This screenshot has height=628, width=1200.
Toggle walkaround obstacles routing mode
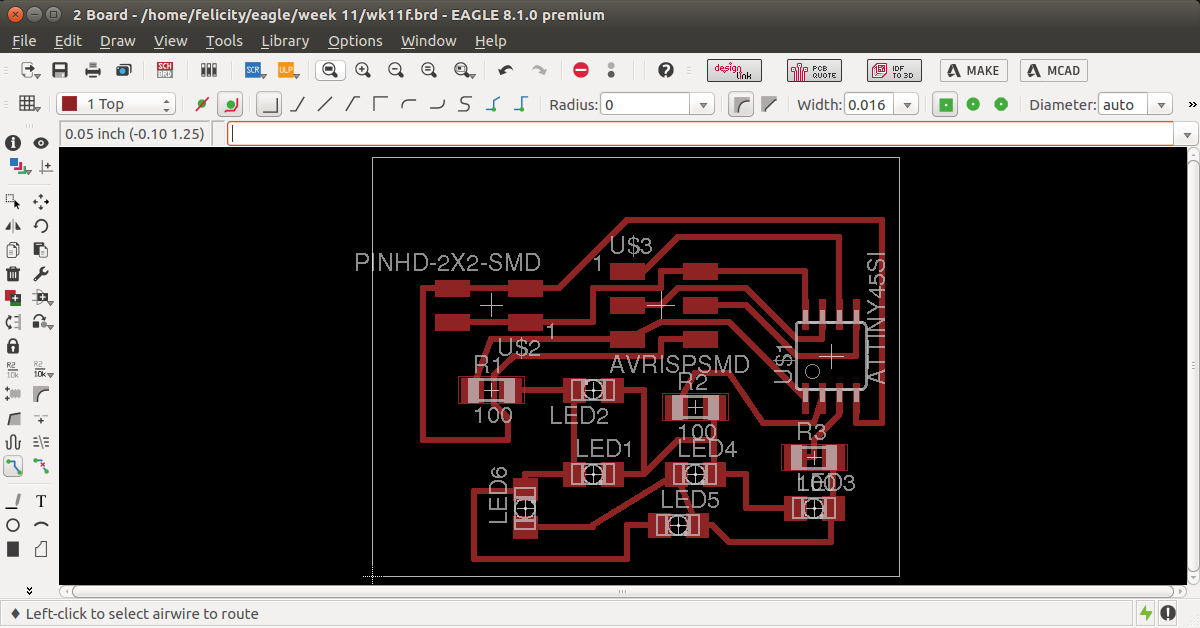point(231,104)
